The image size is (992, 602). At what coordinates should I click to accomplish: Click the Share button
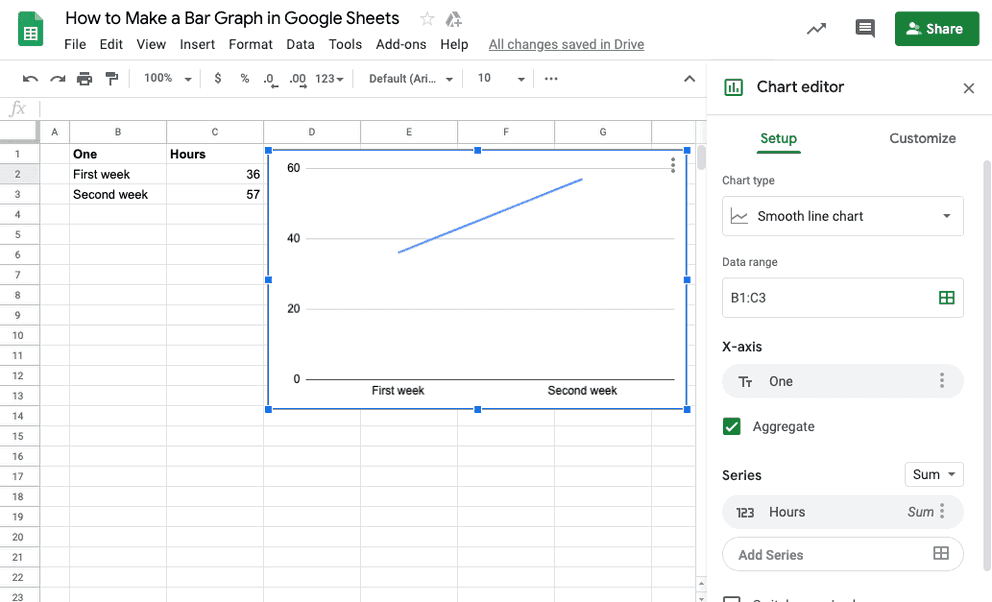[936, 29]
